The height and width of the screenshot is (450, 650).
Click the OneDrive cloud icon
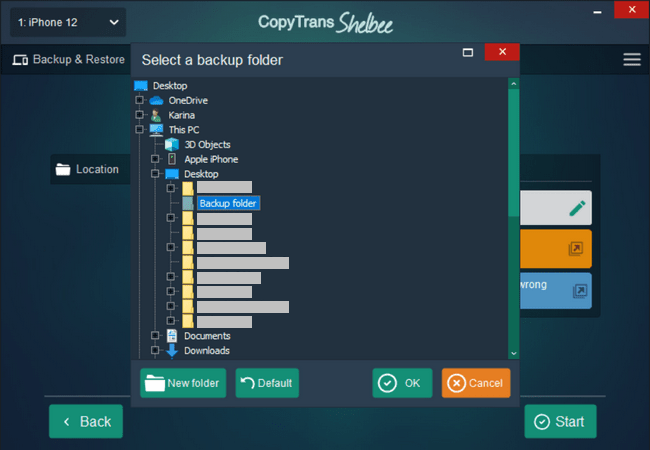coord(156,100)
